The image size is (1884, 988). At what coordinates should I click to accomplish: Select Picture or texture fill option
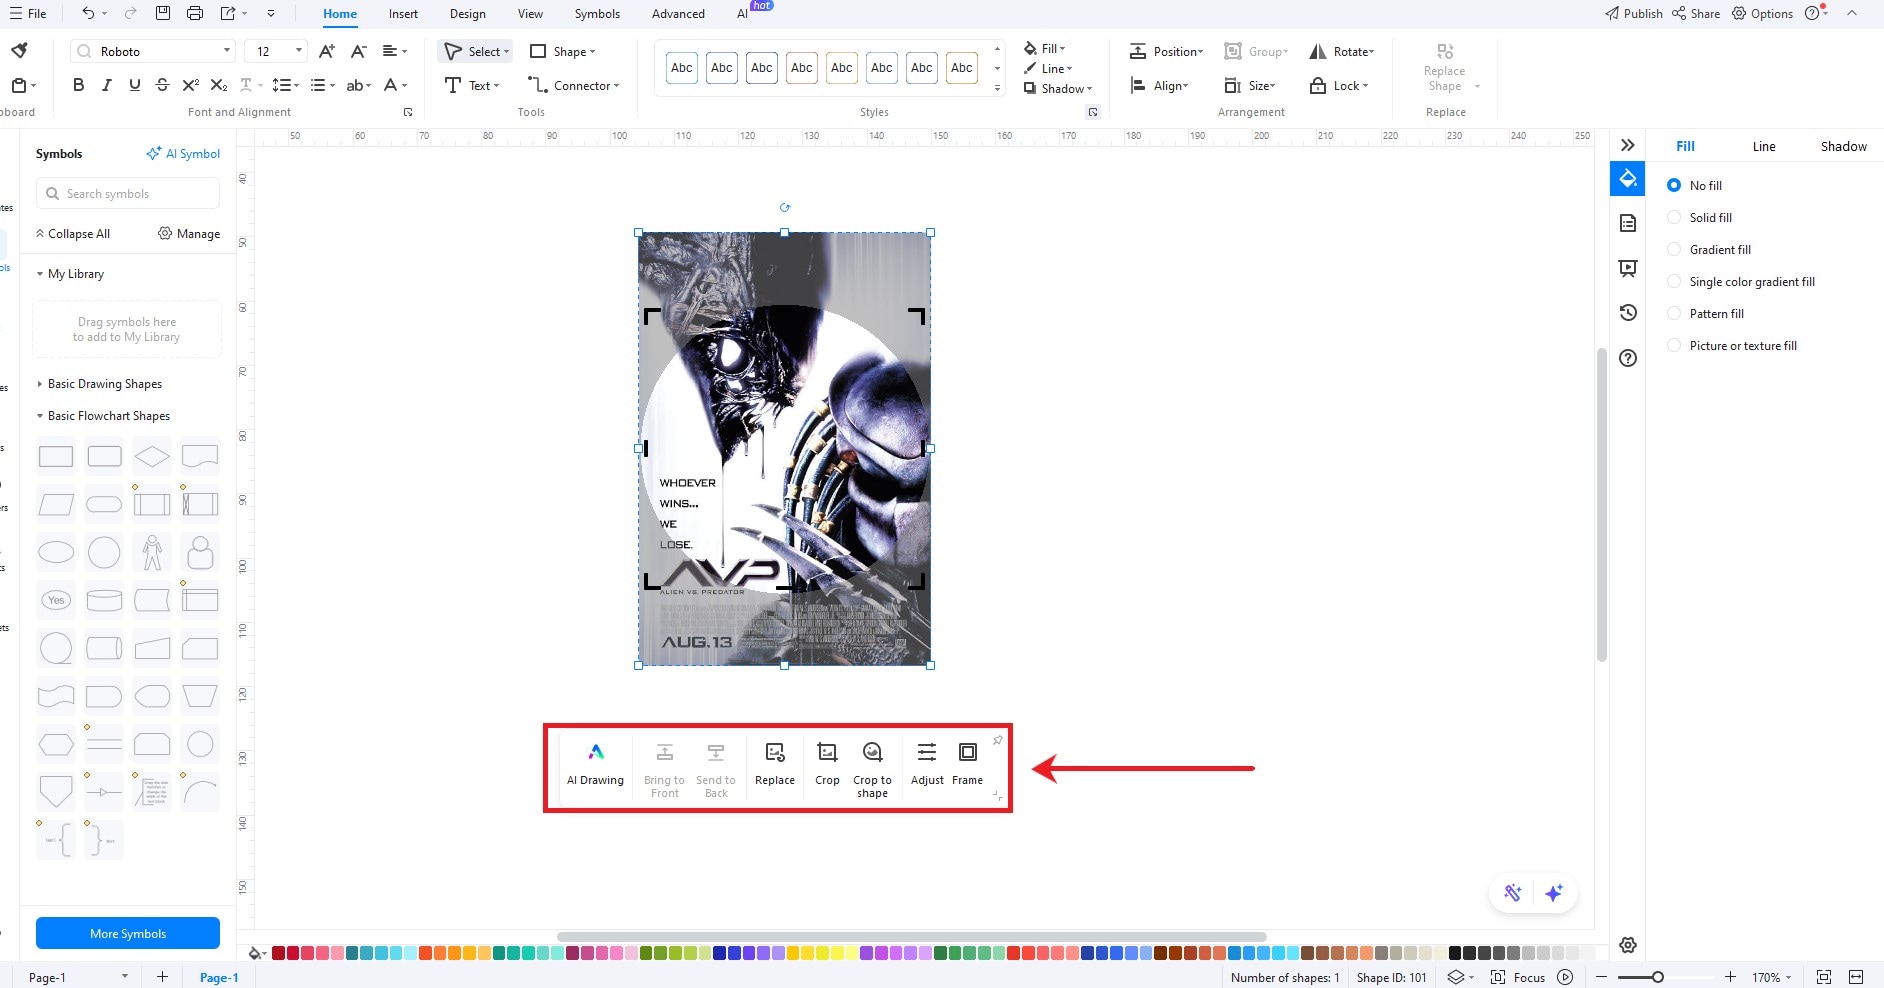pyautogui.click(x=1674, y=345)
